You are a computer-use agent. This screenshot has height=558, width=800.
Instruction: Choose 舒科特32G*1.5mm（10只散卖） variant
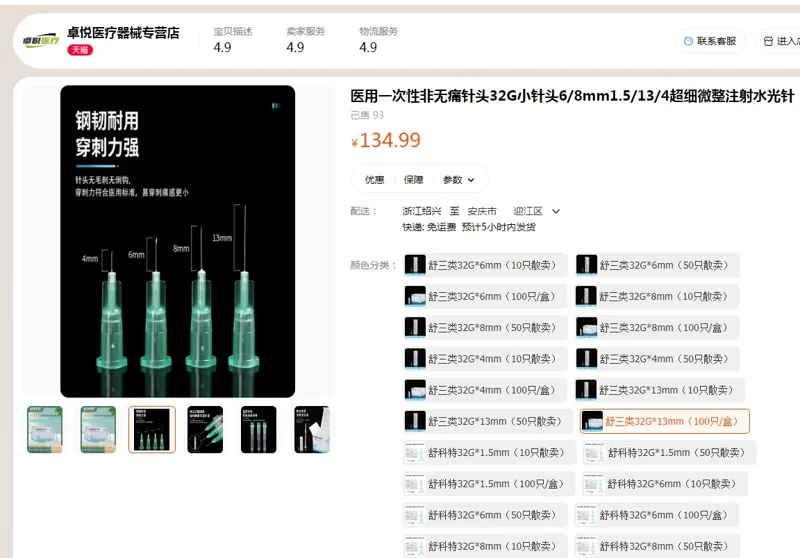click(x=489, y=452)
